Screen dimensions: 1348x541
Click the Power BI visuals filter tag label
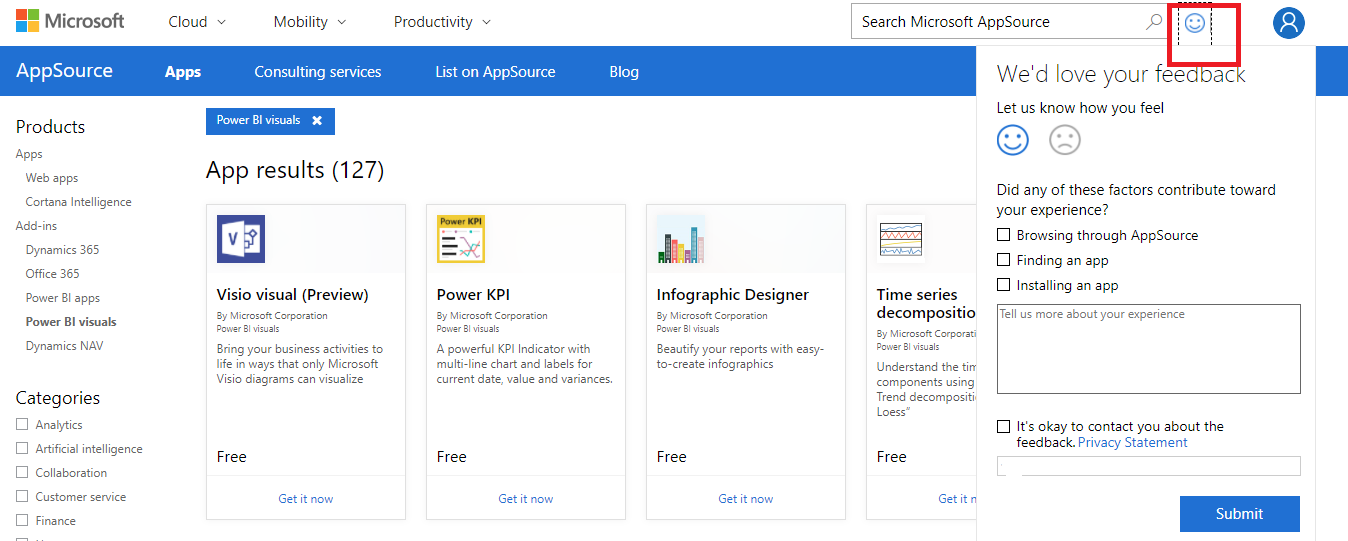[258, 120]
